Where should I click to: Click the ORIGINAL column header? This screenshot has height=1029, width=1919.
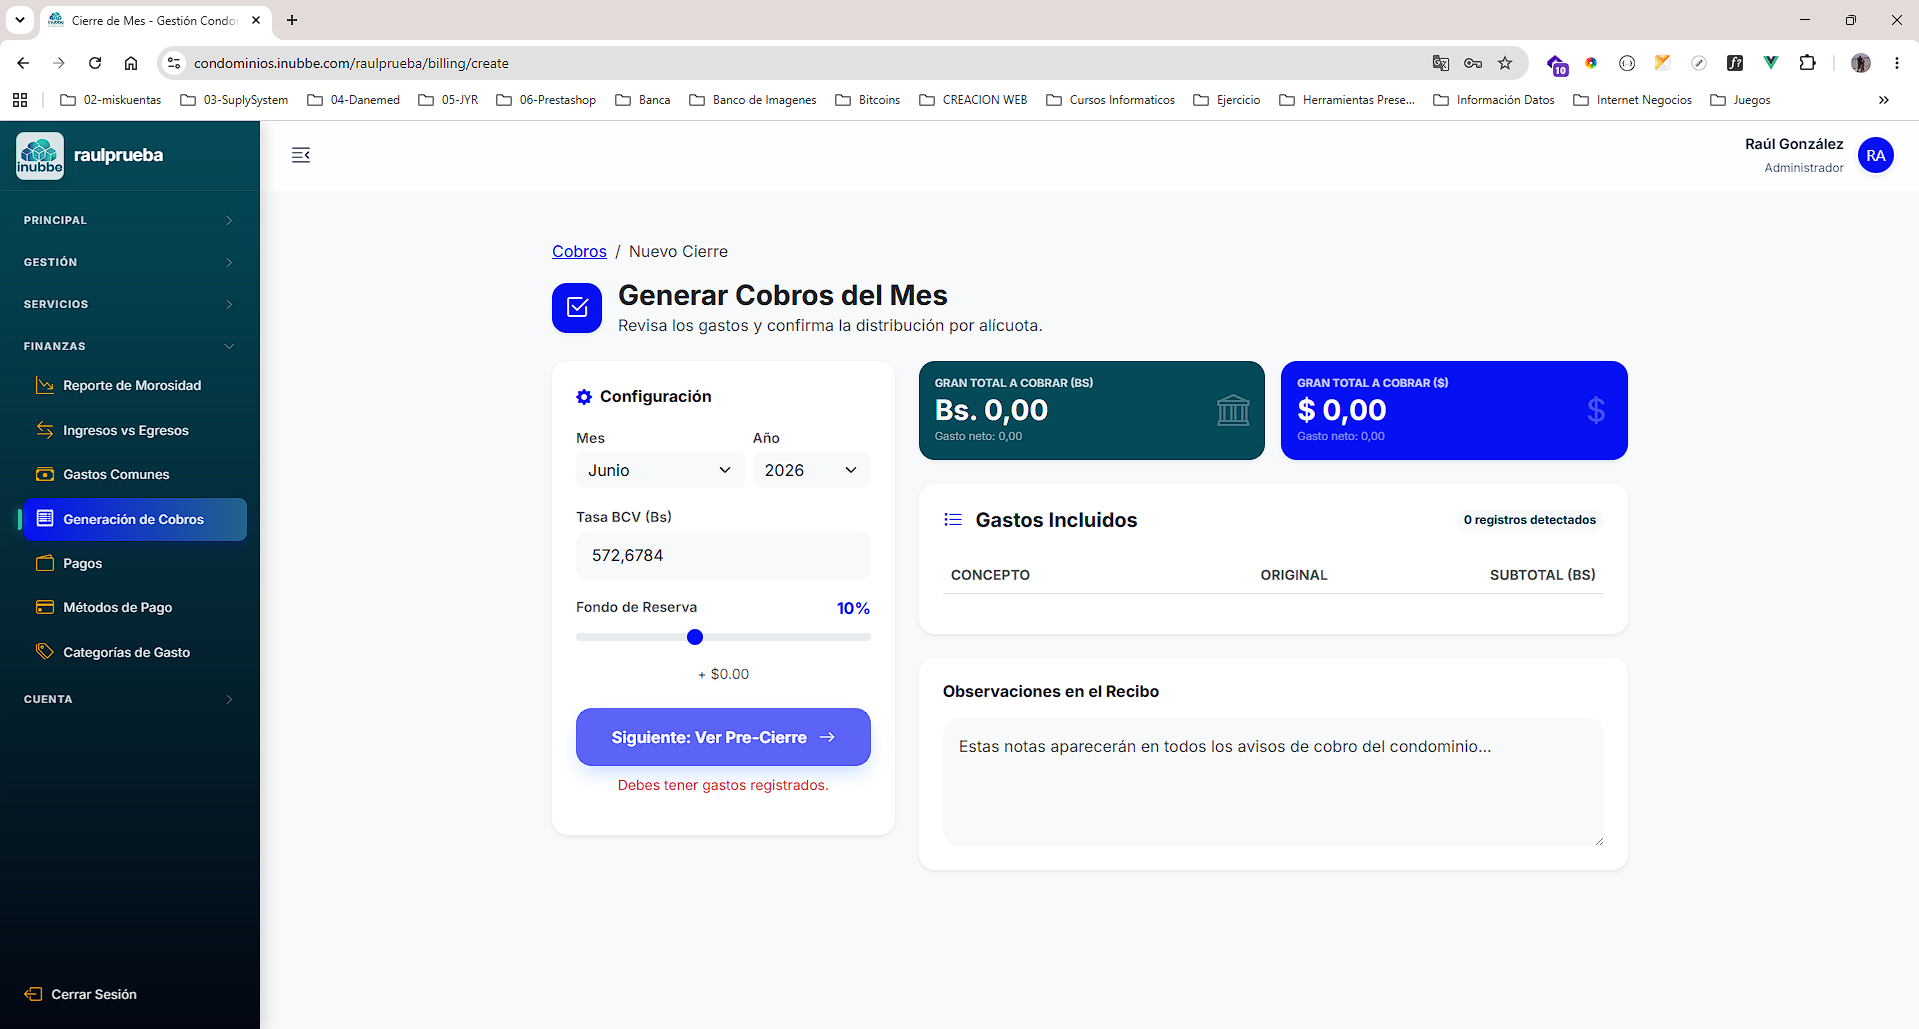tap(1294, 575)
